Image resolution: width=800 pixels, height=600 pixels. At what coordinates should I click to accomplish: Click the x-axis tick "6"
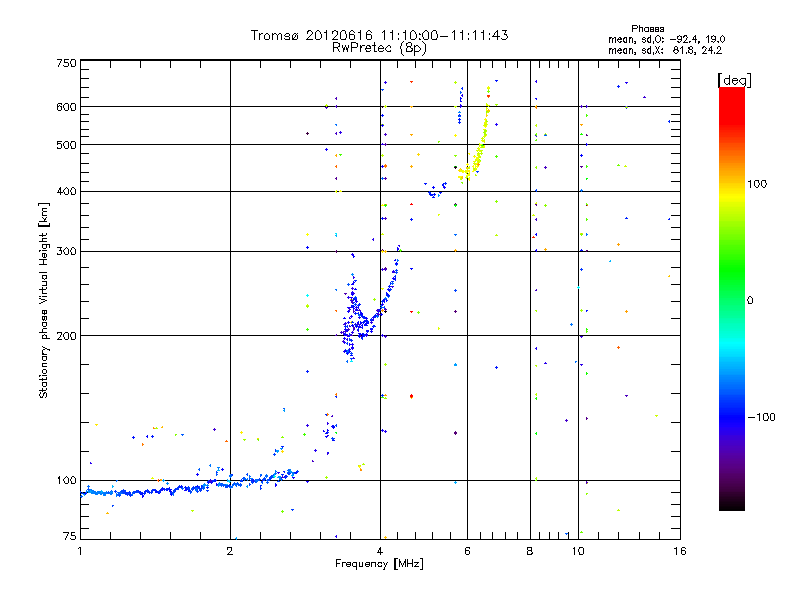point(467,551)
